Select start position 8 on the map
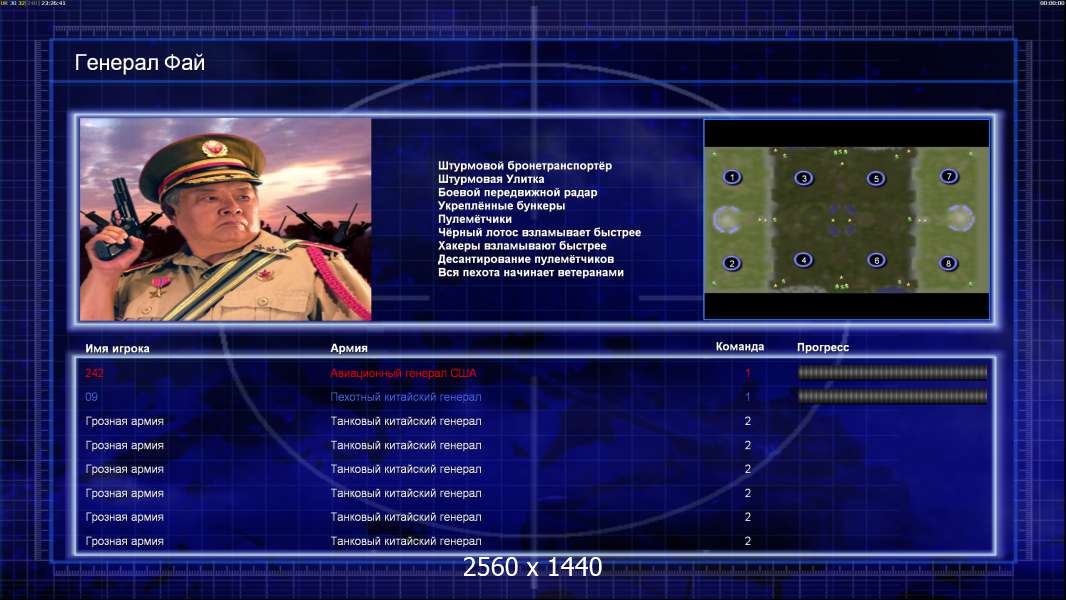The width and height of the screenshot is (1066, 600). (x=948, y=263)
